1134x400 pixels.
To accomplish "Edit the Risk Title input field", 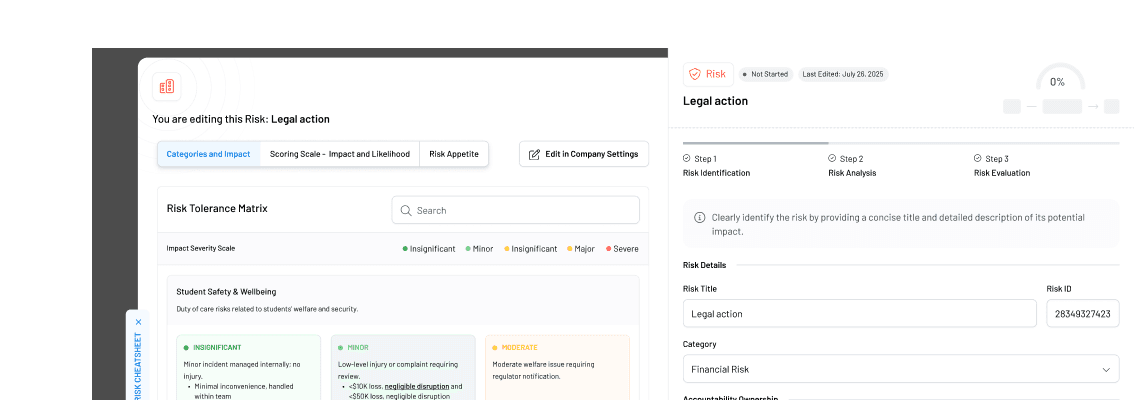I will [x=859, y=314].
